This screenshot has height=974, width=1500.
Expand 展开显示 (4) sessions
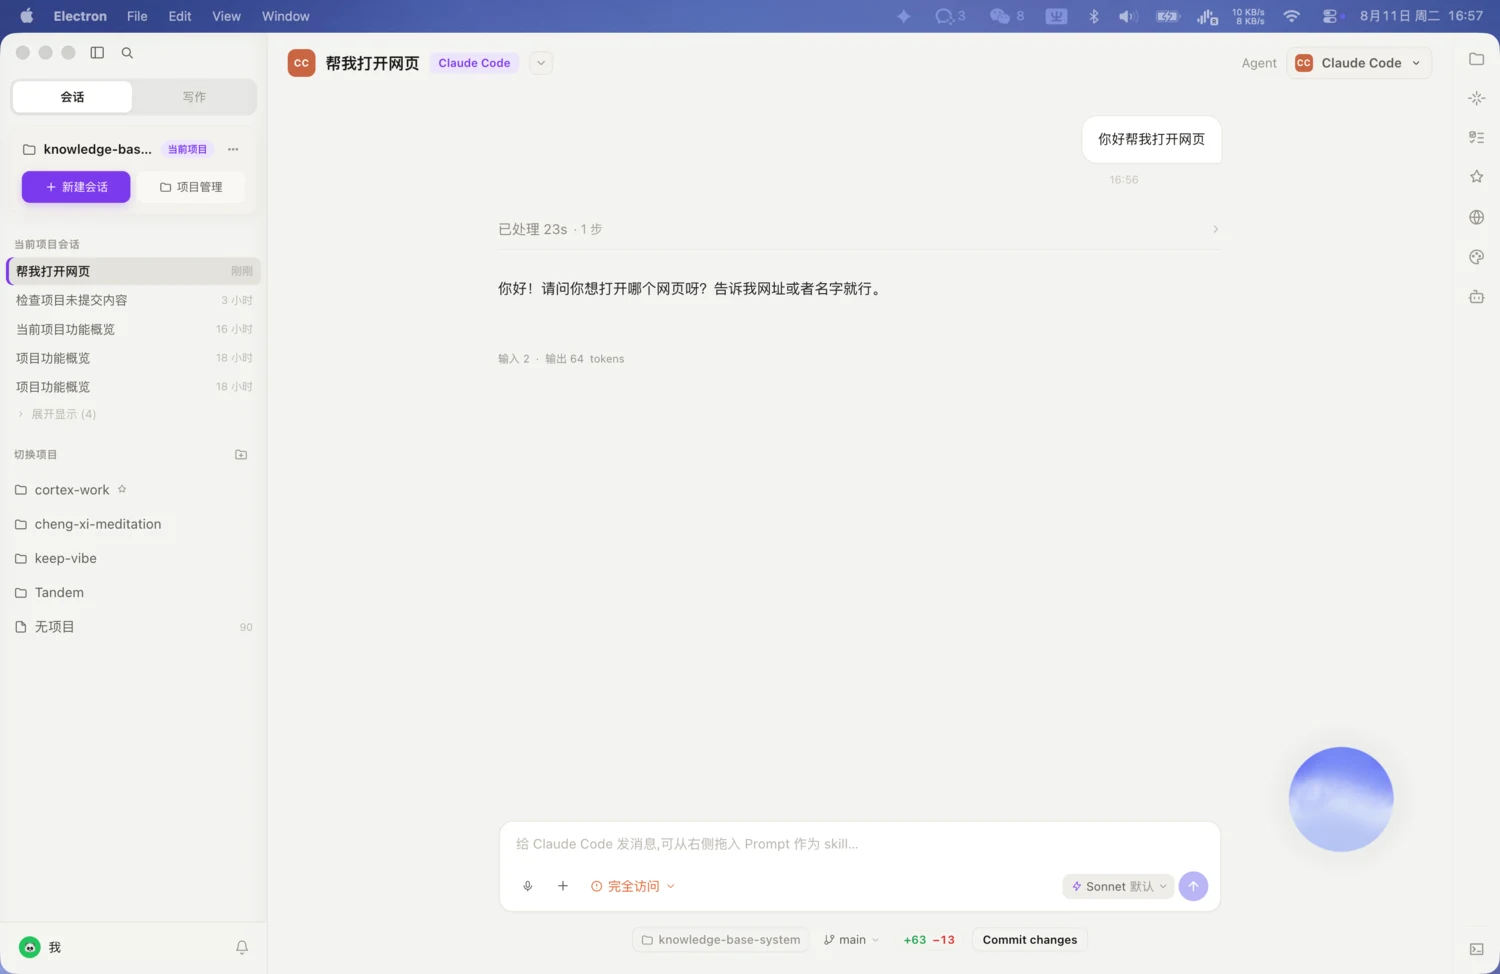tap(57, 414)
